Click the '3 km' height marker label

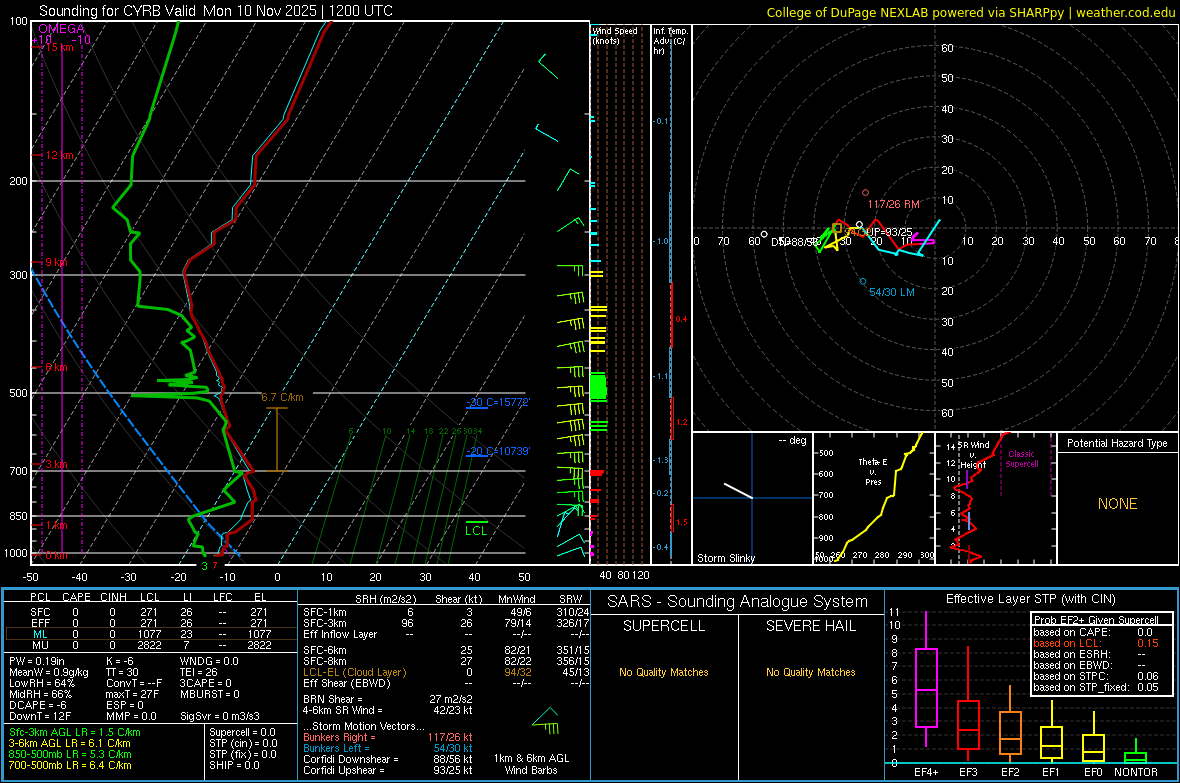tap(56, 464)
